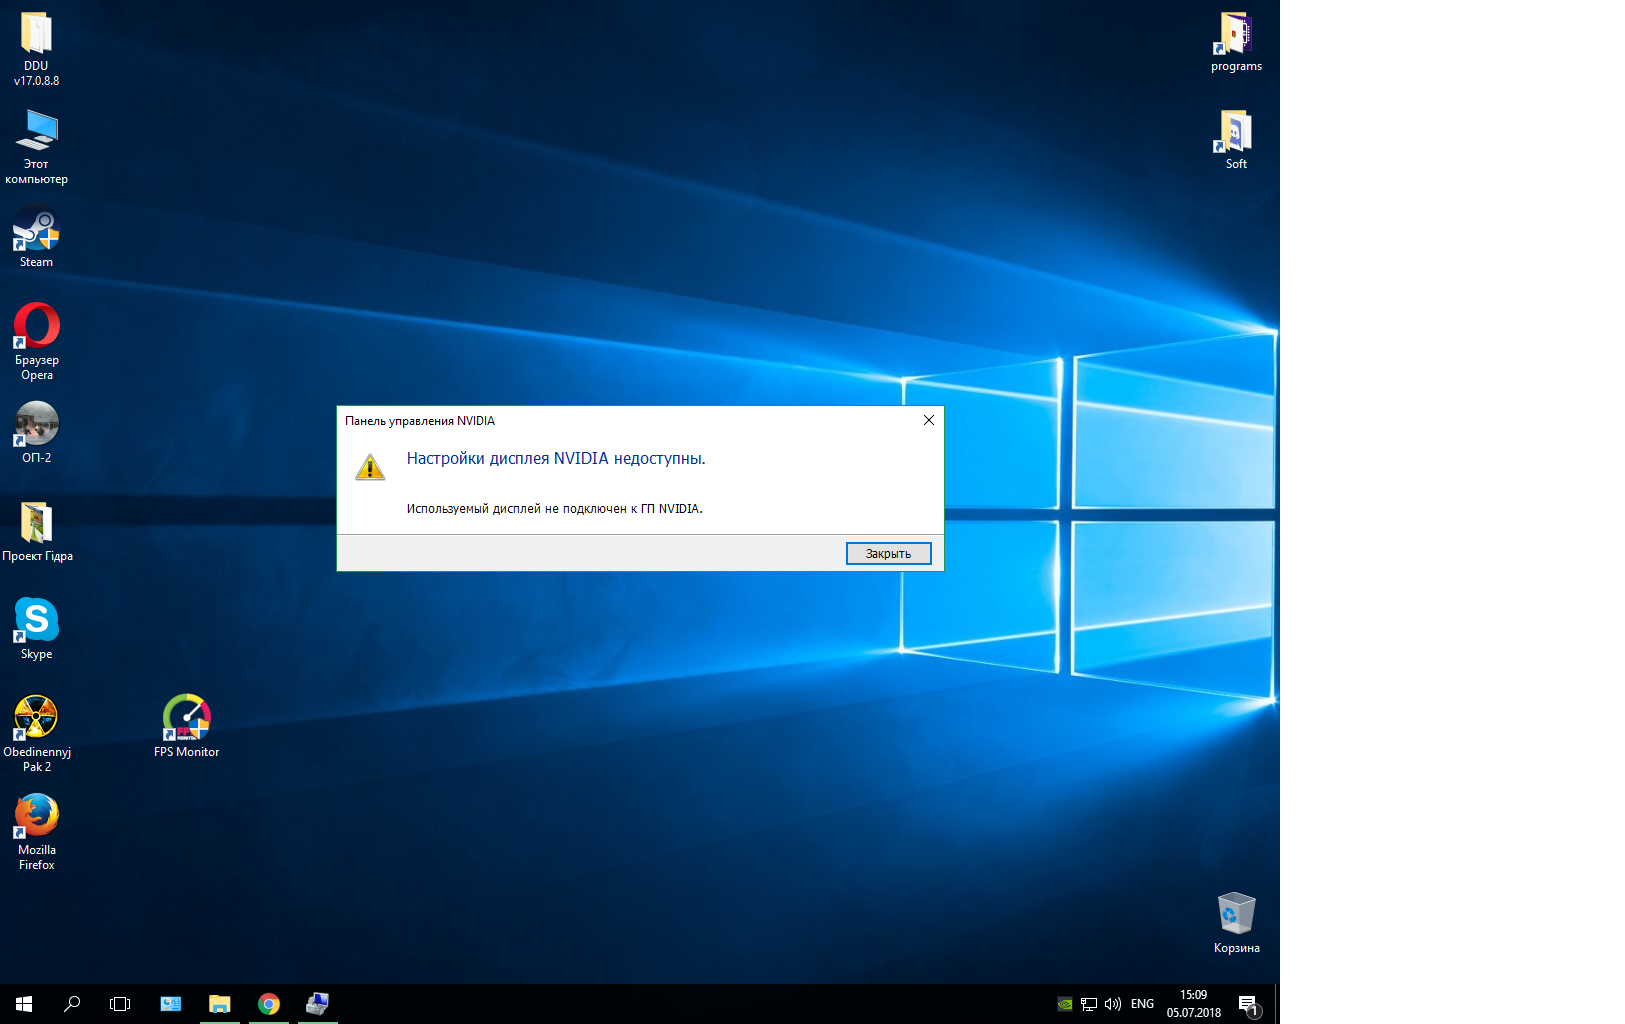This screenshot has height=1024, width=1625.
Task: Open Task View from the taskbar
Action: coord(120,1003)
